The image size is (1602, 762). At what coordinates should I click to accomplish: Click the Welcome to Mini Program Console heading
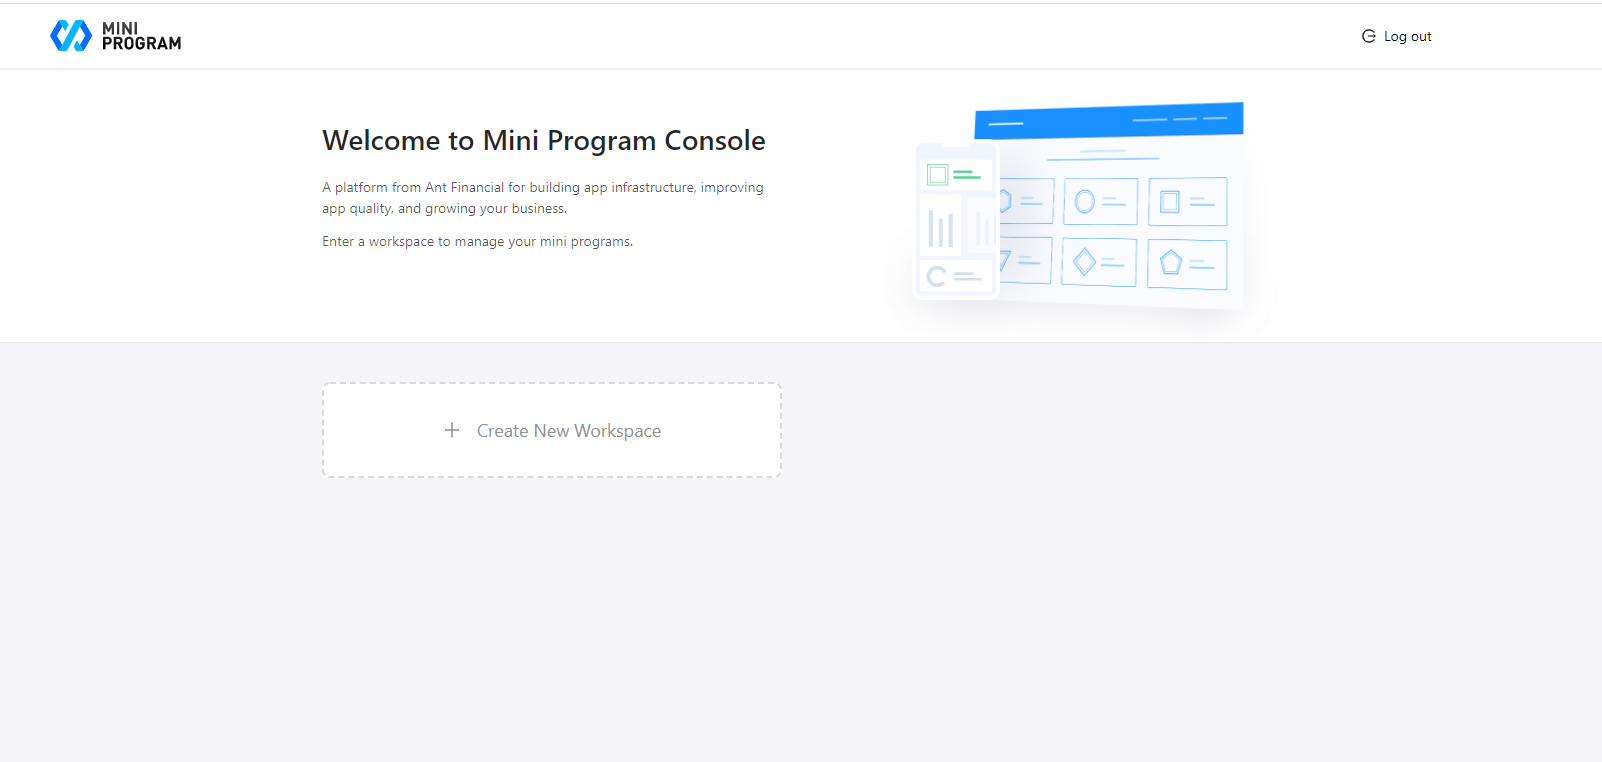pyautogui.click(x=543, y=141)
